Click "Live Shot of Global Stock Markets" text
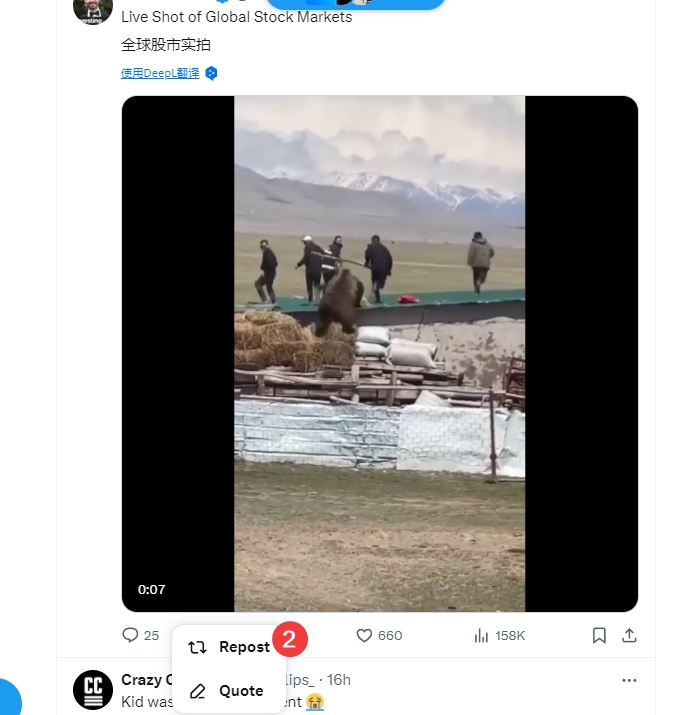This screenshot has height=715, width=675. pyautogui.click(x=236, y=17)
